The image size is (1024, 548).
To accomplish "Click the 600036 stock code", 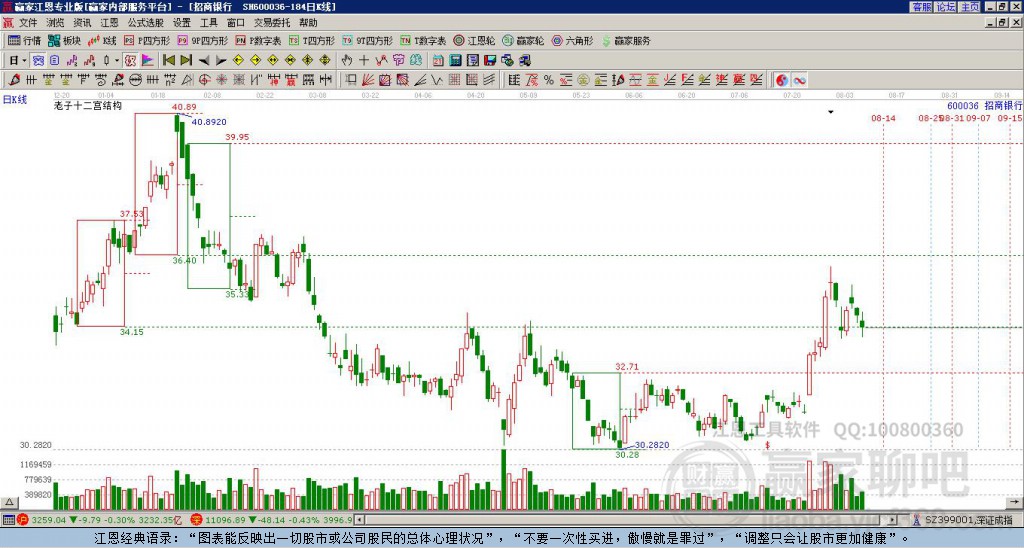I will [963, 105].
